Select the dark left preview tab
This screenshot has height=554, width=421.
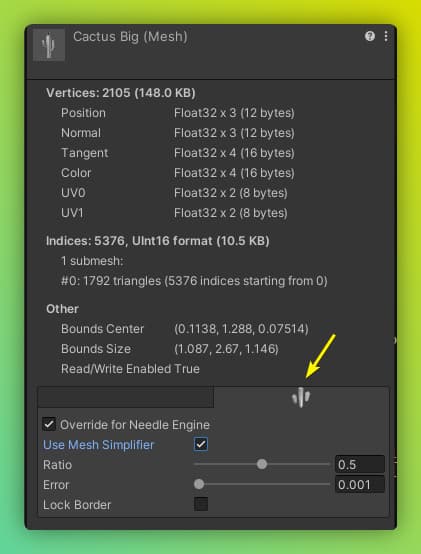click(126, 397)
